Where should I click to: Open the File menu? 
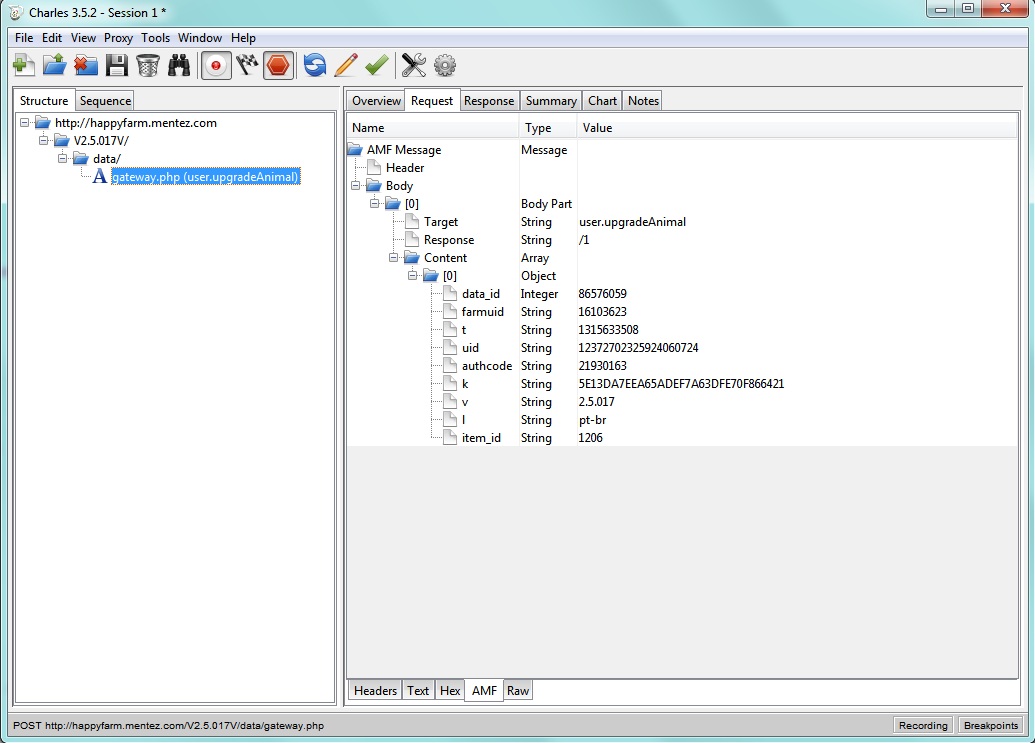[x=24, y=38]
